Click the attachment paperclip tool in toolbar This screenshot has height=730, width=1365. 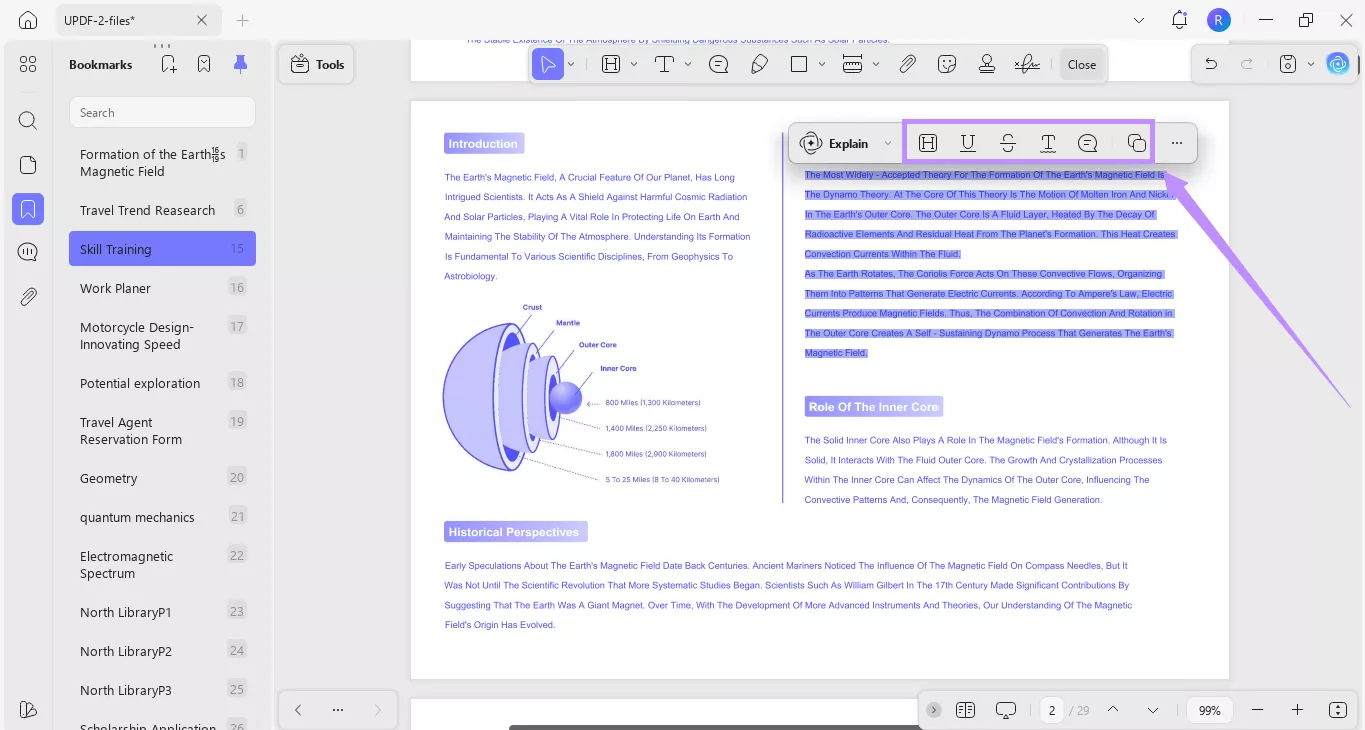coord(907,64)
